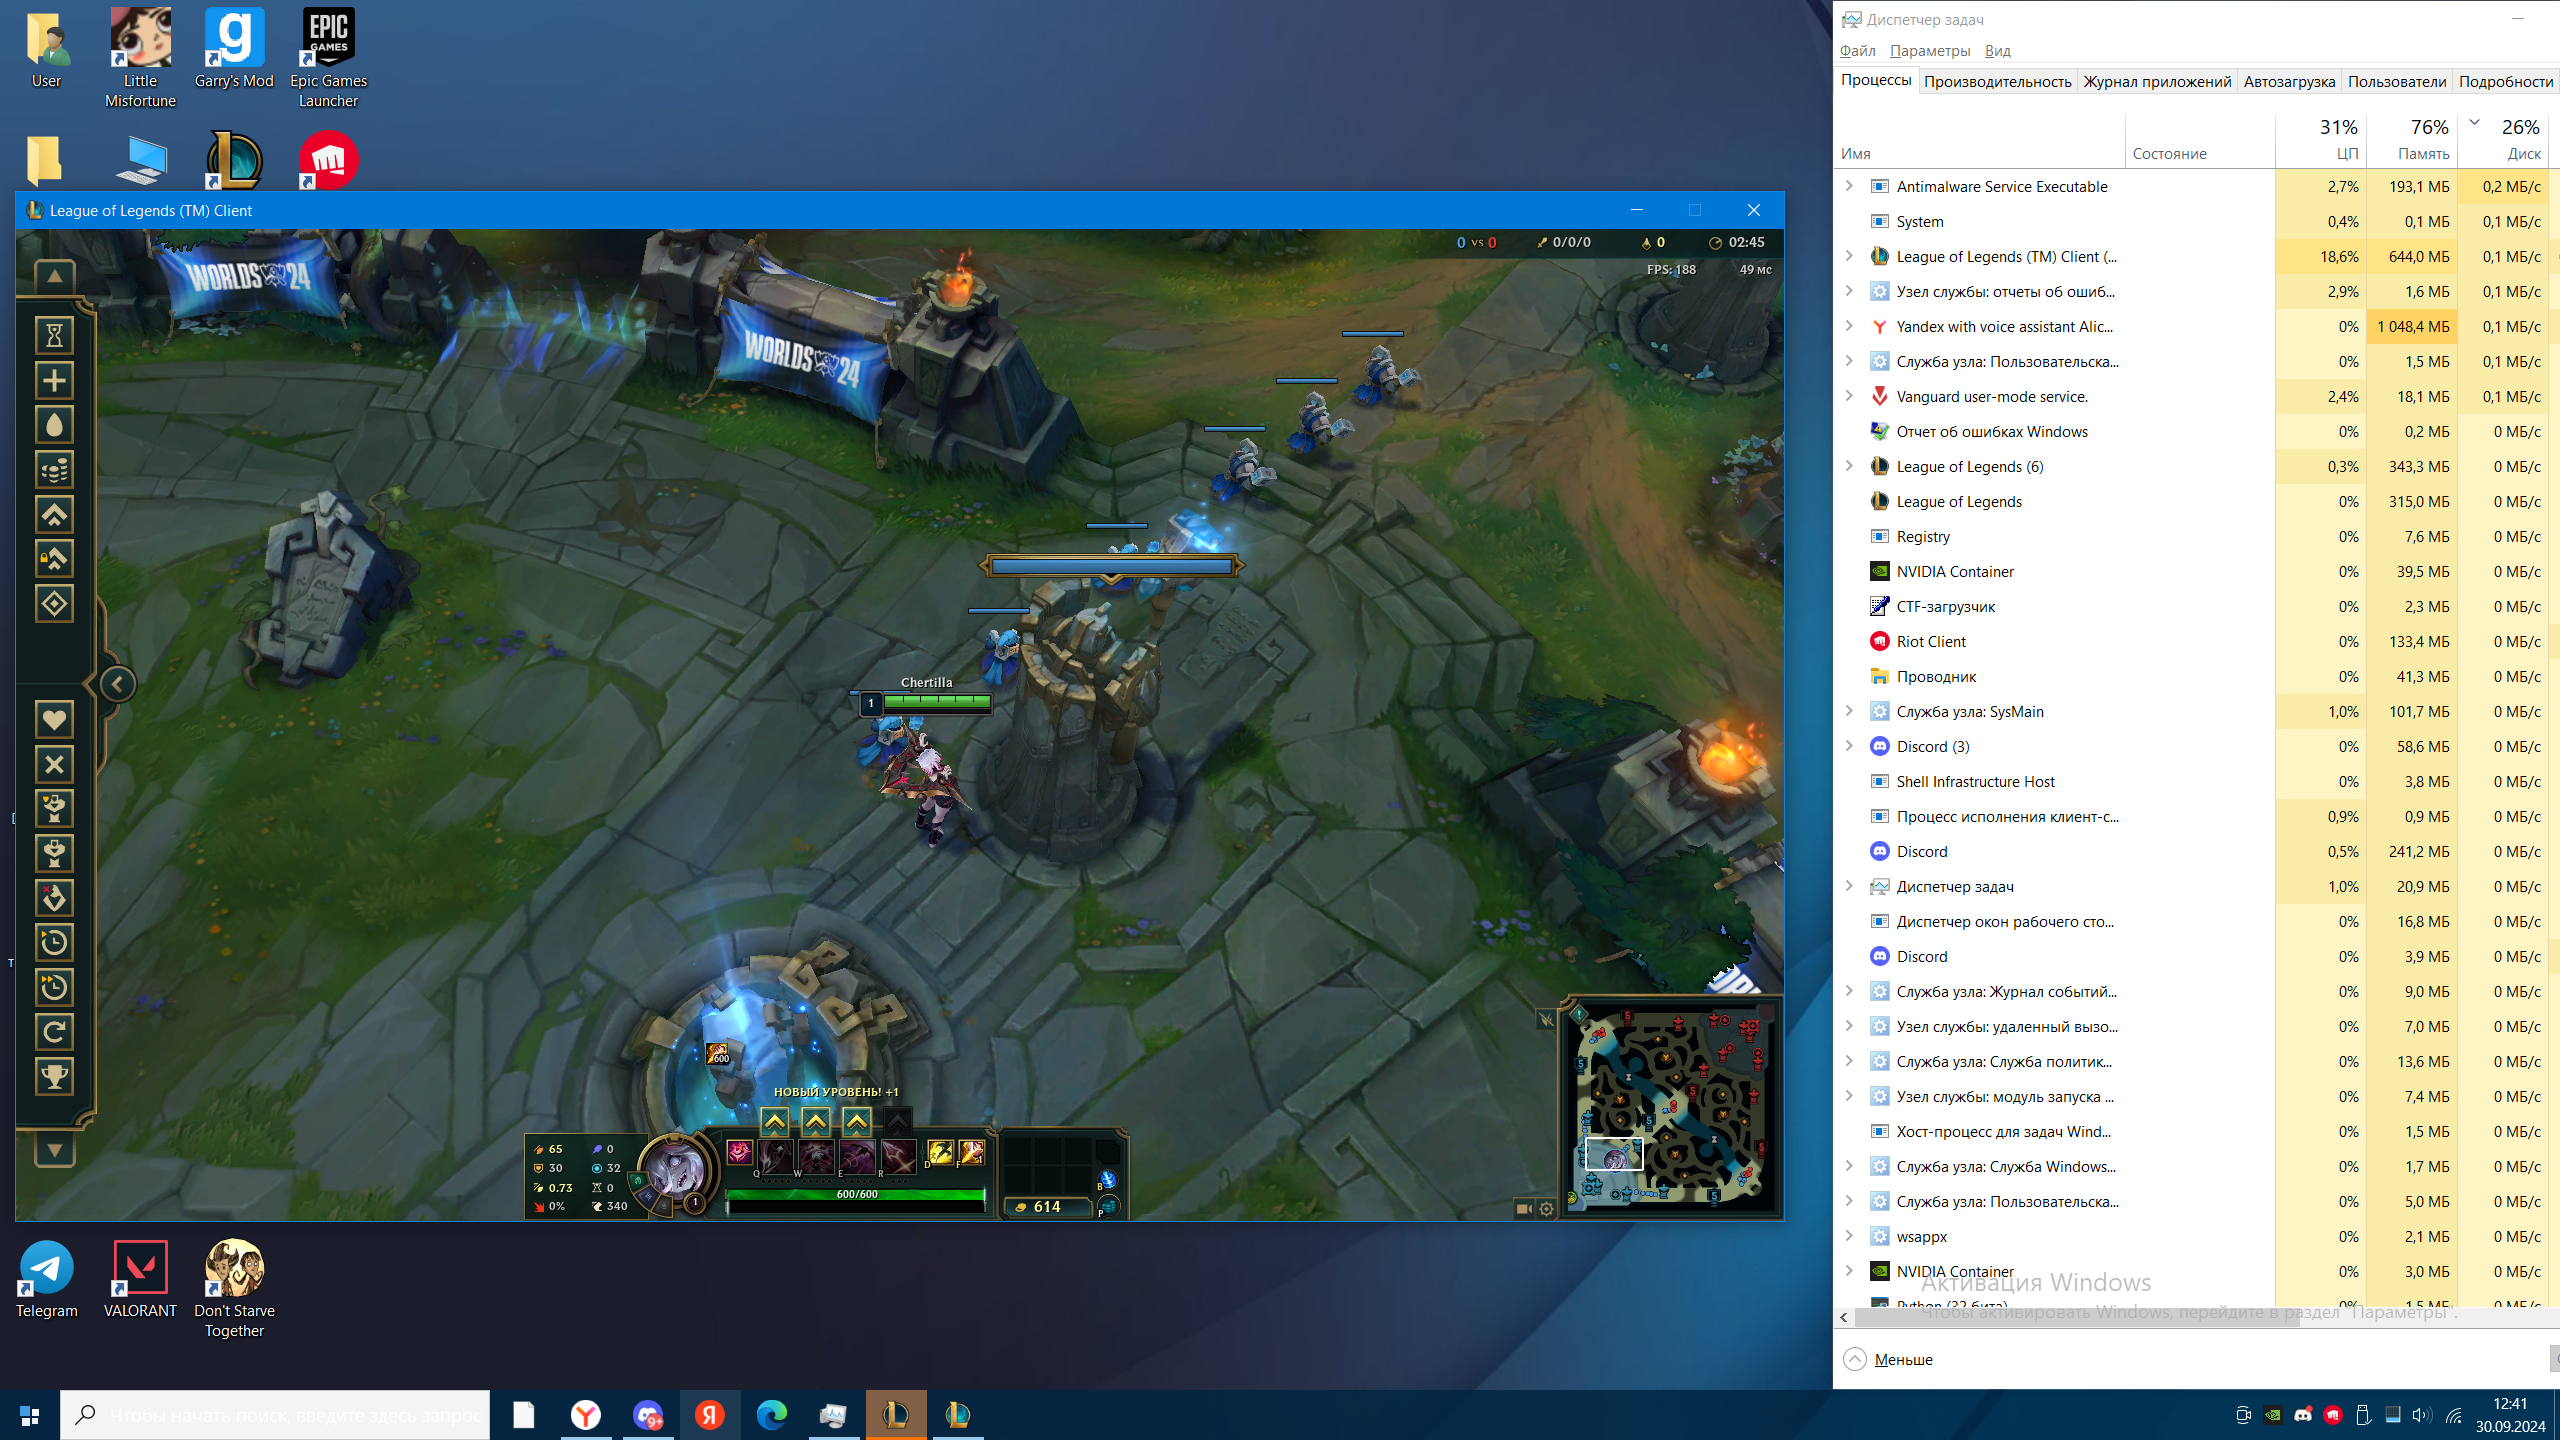
Task: Click the recall B button
Action: (1107, 1180)
